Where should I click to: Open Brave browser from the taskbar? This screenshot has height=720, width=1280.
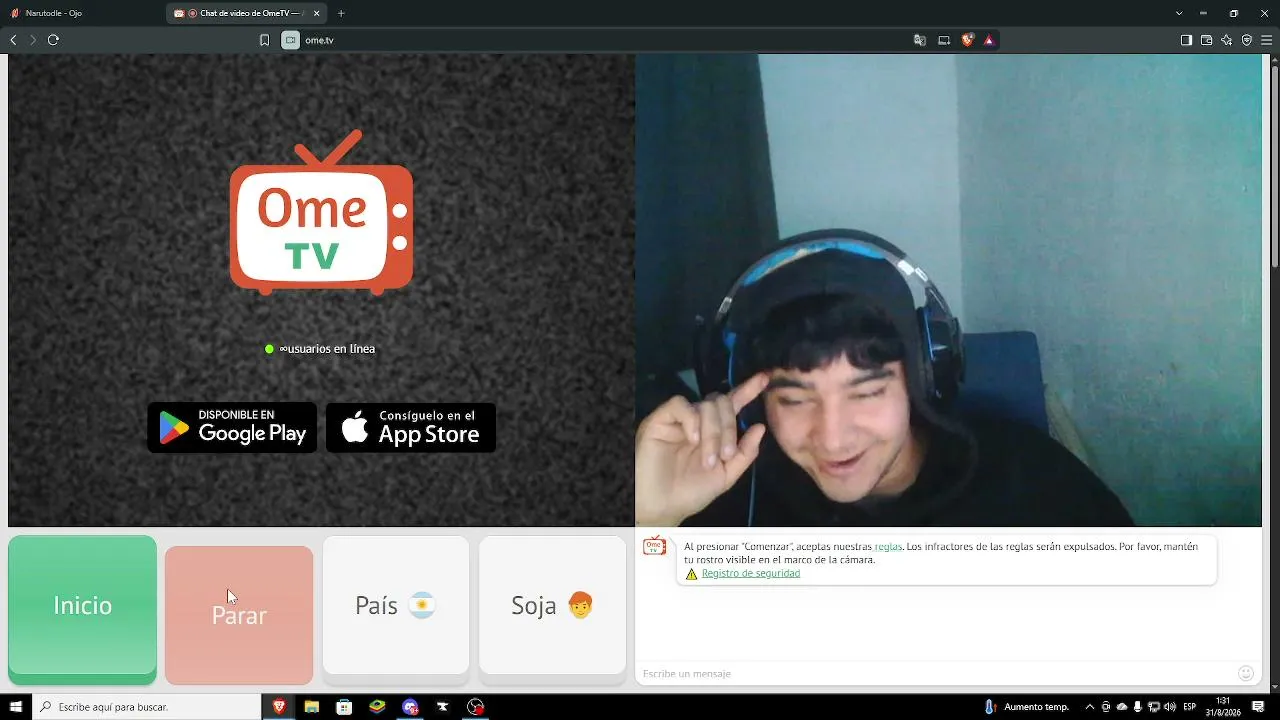279,707
